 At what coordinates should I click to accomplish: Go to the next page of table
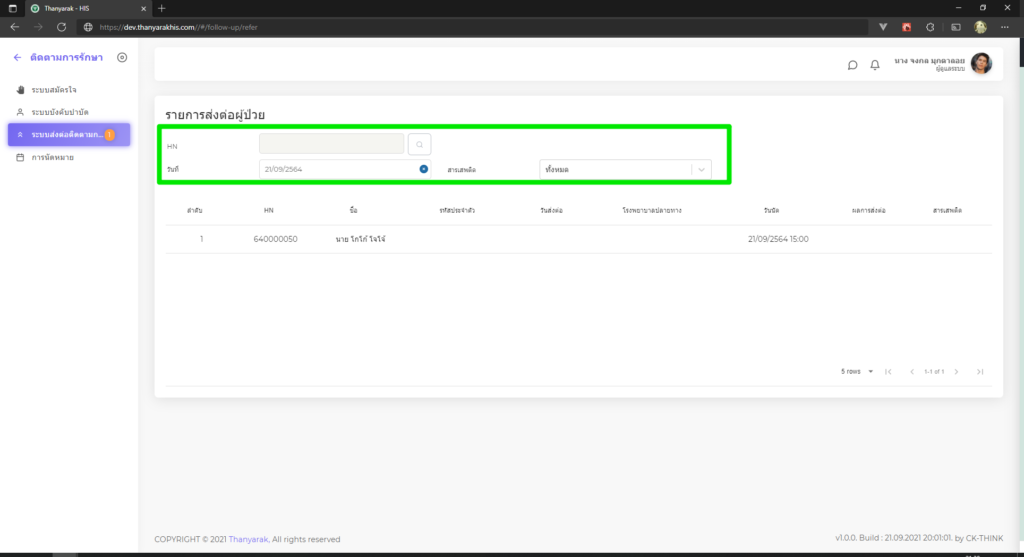tap(956, 372)
